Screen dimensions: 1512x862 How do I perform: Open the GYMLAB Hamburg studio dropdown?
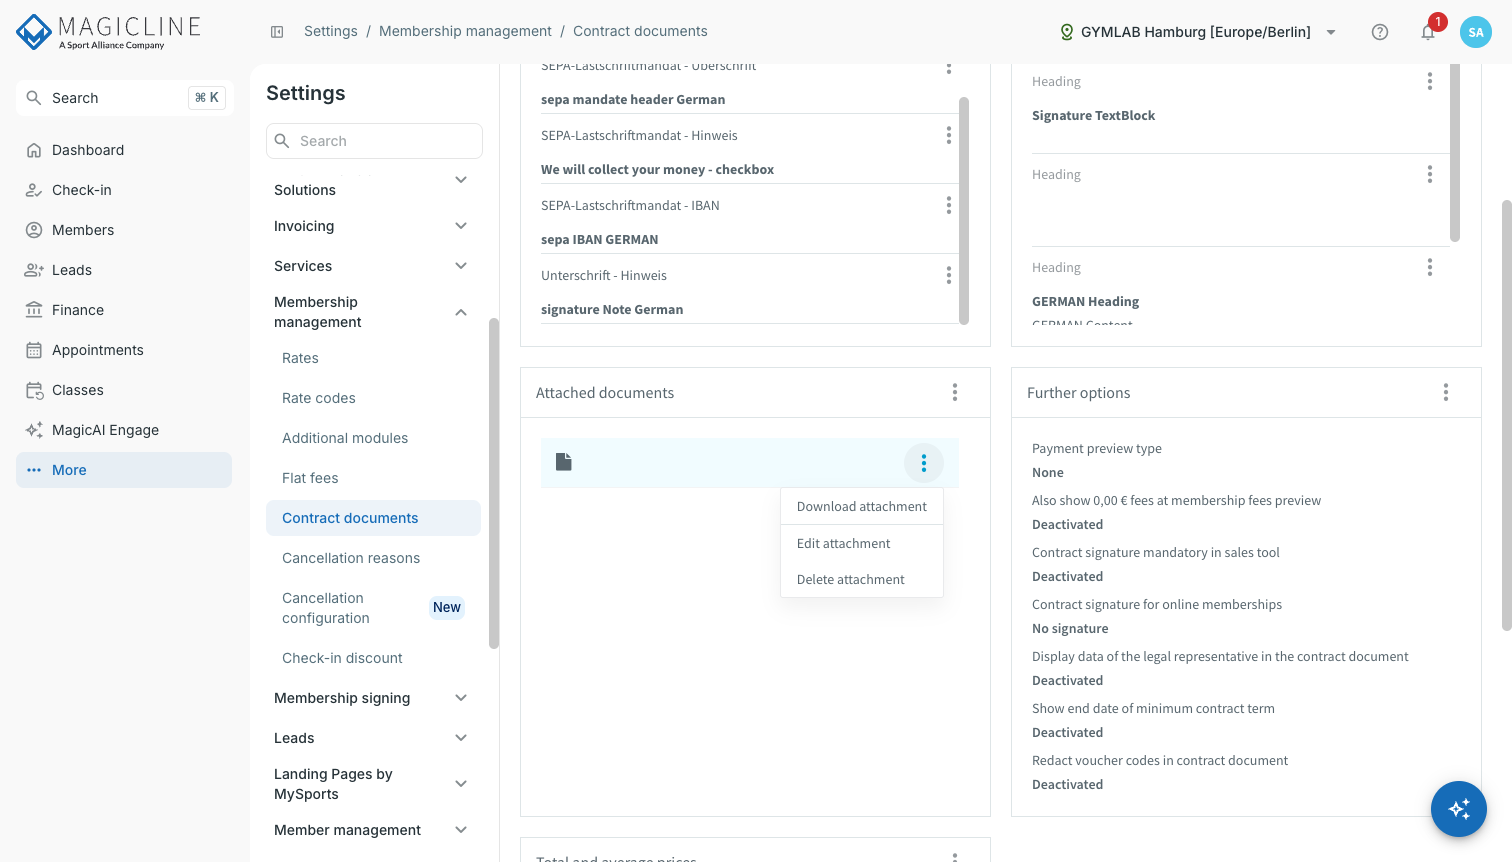coord(1198,32)
